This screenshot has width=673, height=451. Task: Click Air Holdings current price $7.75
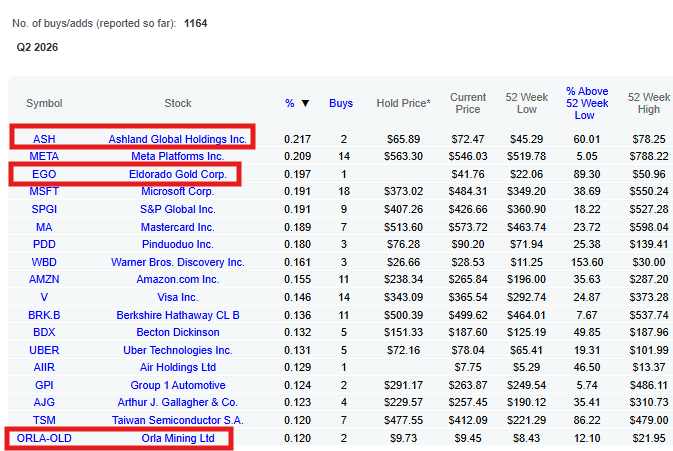pos(468,368)
